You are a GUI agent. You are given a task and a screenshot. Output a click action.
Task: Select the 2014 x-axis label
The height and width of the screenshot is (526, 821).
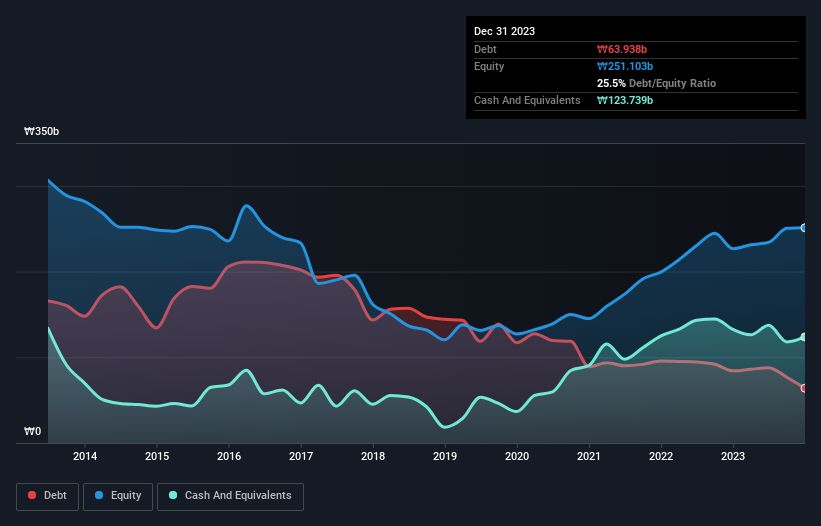[x=85, y=456]
